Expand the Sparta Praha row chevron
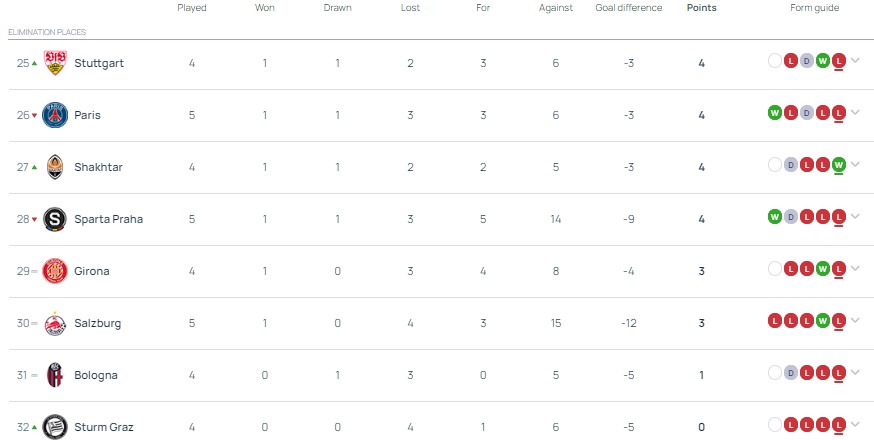Image resolution: width=874 pixels, height=440 pixels. 855,216
